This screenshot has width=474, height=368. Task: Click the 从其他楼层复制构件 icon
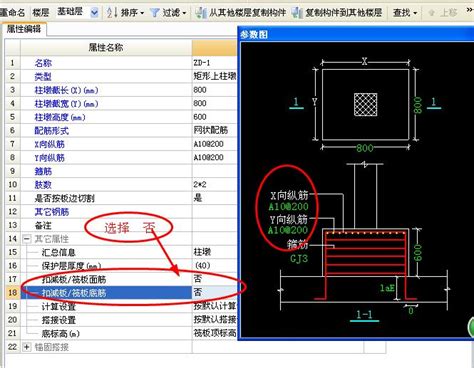[x=201, y=13]
